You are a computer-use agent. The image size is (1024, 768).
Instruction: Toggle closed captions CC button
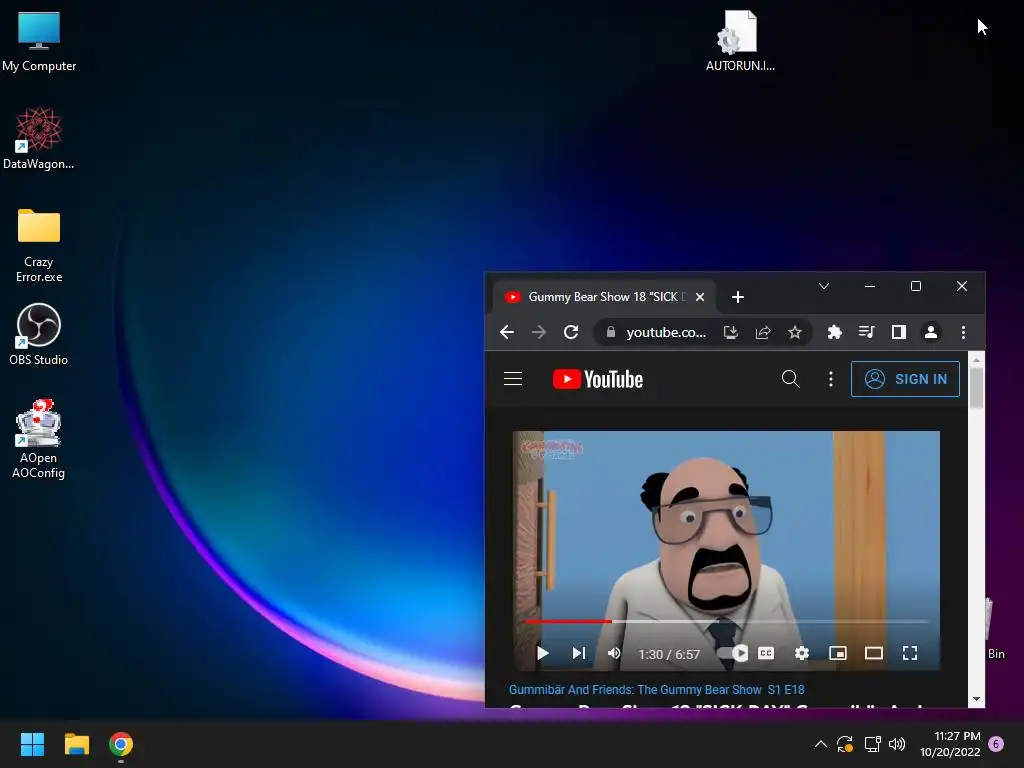tap(766, 653)
